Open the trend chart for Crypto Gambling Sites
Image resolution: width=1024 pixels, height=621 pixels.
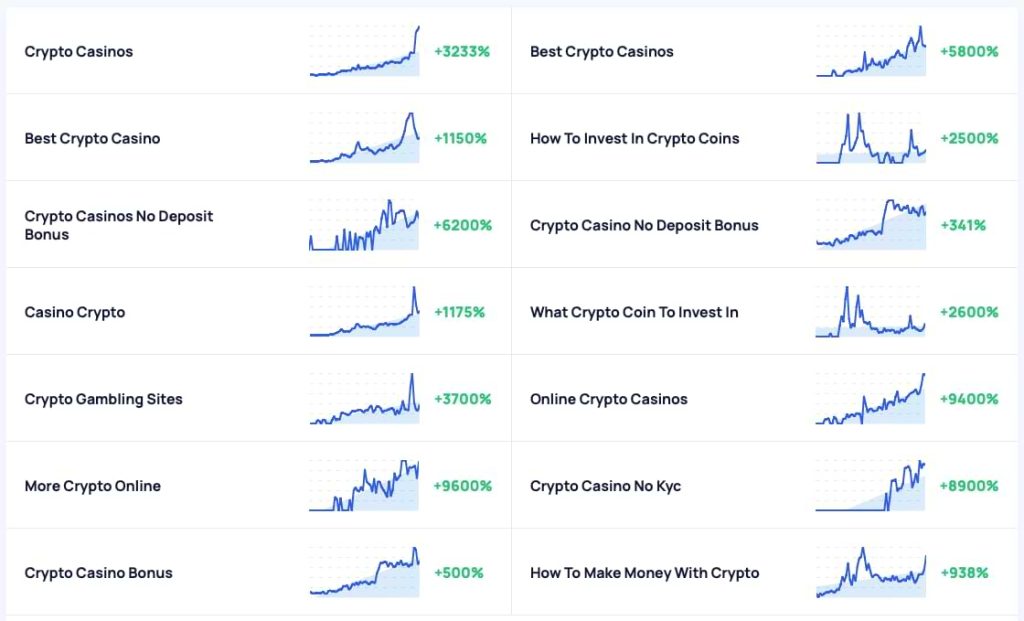(x=365, y=399)
